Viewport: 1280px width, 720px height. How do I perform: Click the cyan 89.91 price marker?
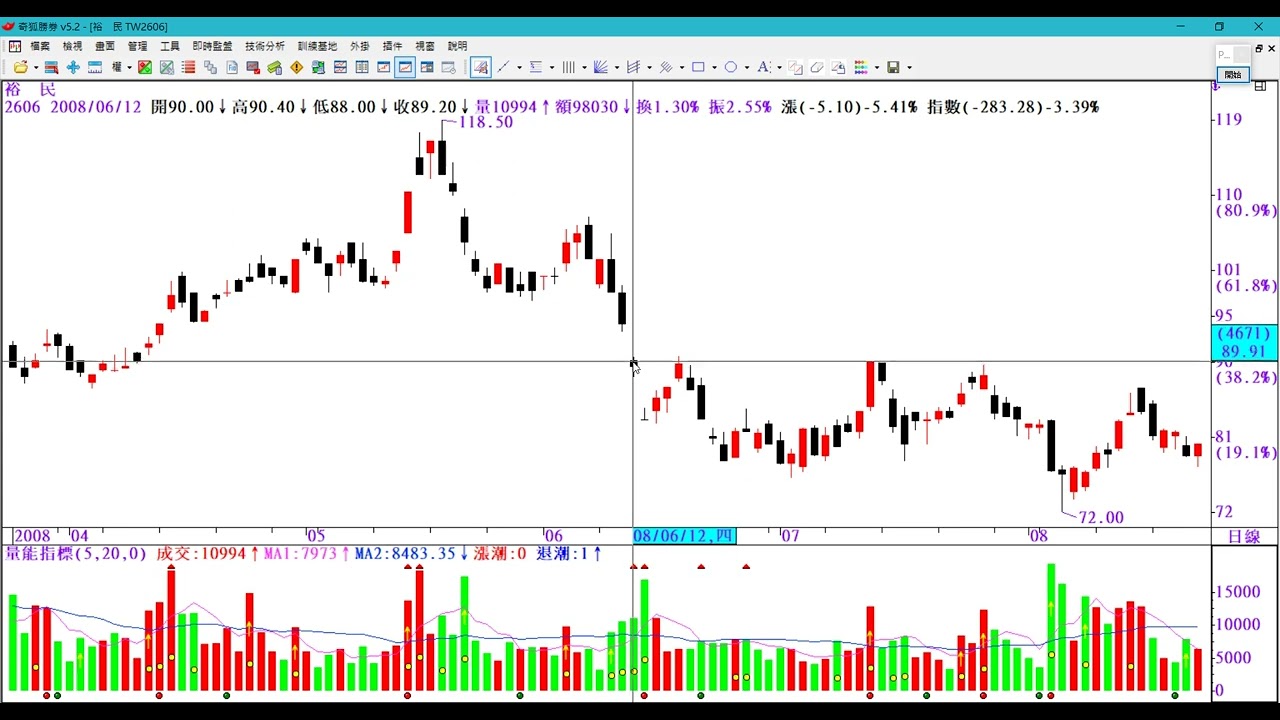pos(1244,351)
